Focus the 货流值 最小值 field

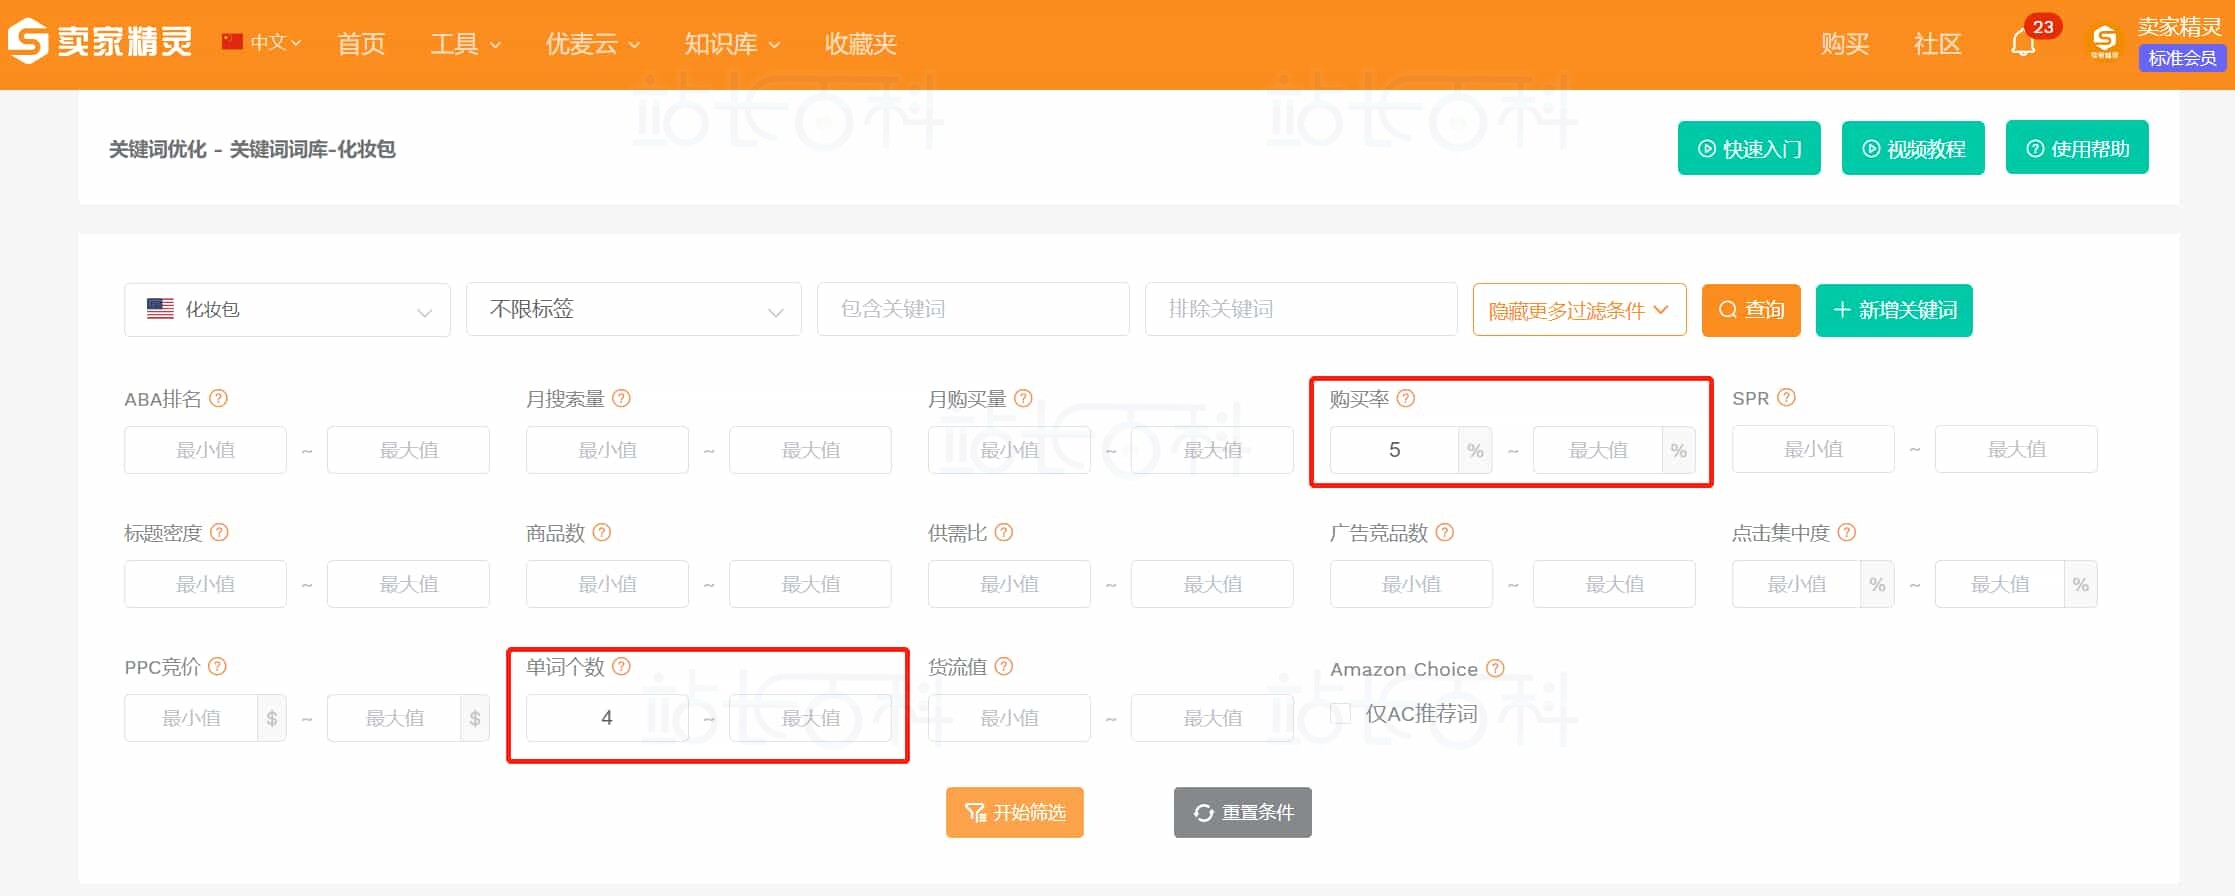(x=1009, y=718)
